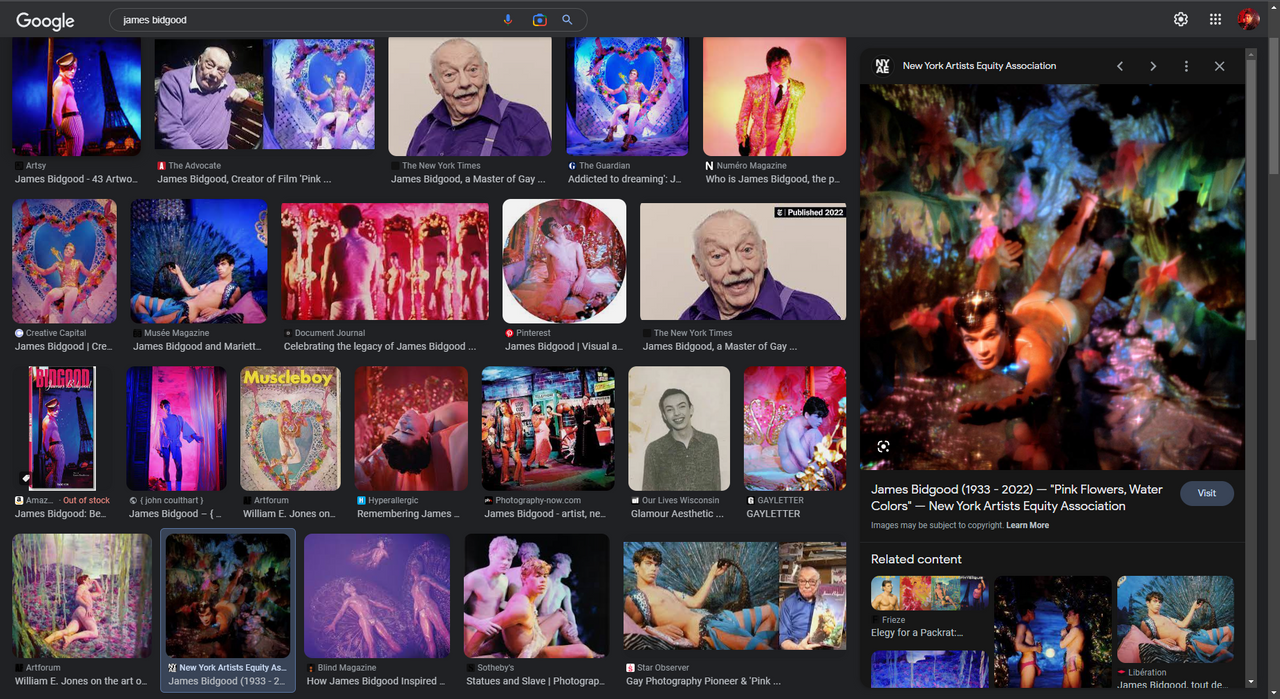
Task: Open the Amazon Bidgood book cover thumbnail
Action: pos(62,428)
